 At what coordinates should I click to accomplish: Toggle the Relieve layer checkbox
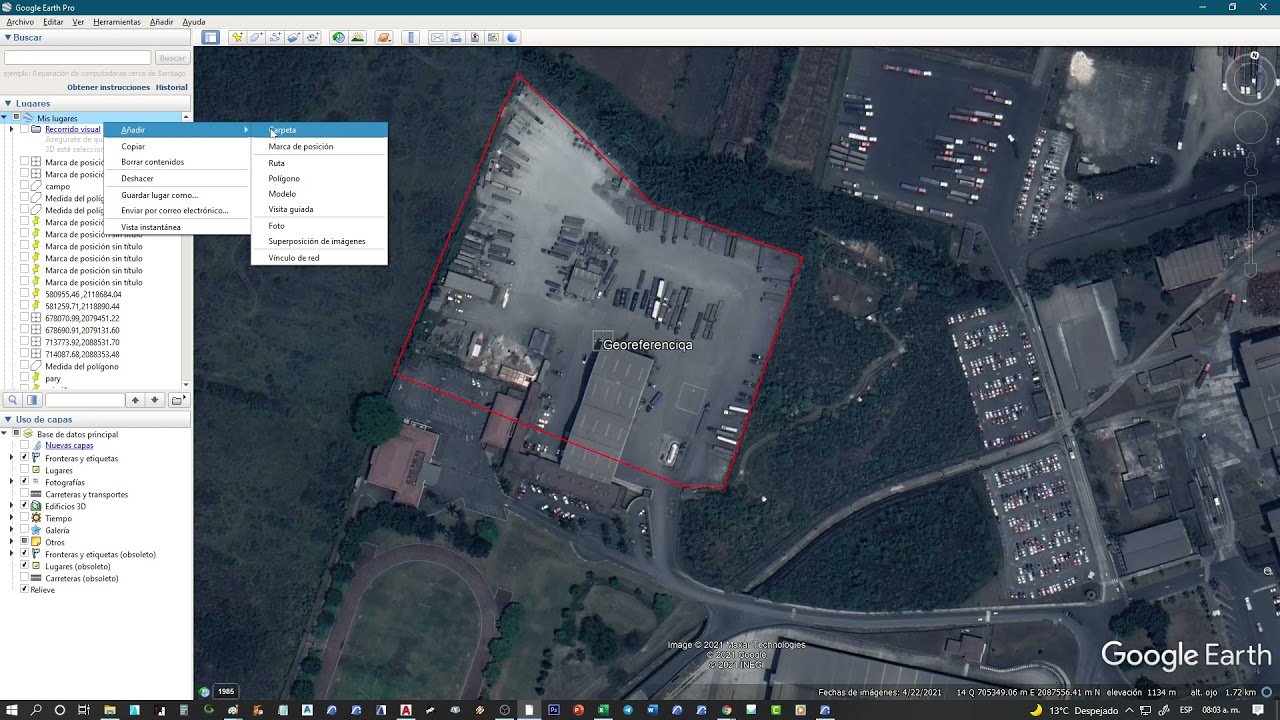coord(24,590)
